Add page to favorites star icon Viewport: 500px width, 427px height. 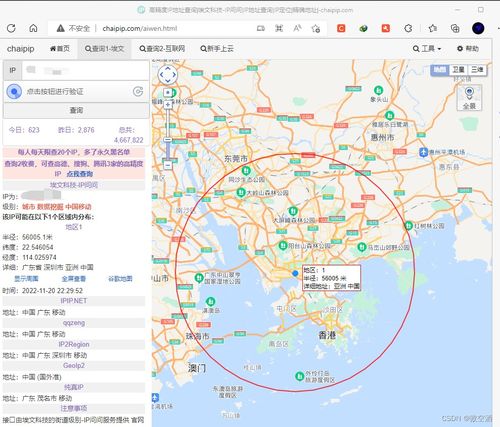(316, 29)
